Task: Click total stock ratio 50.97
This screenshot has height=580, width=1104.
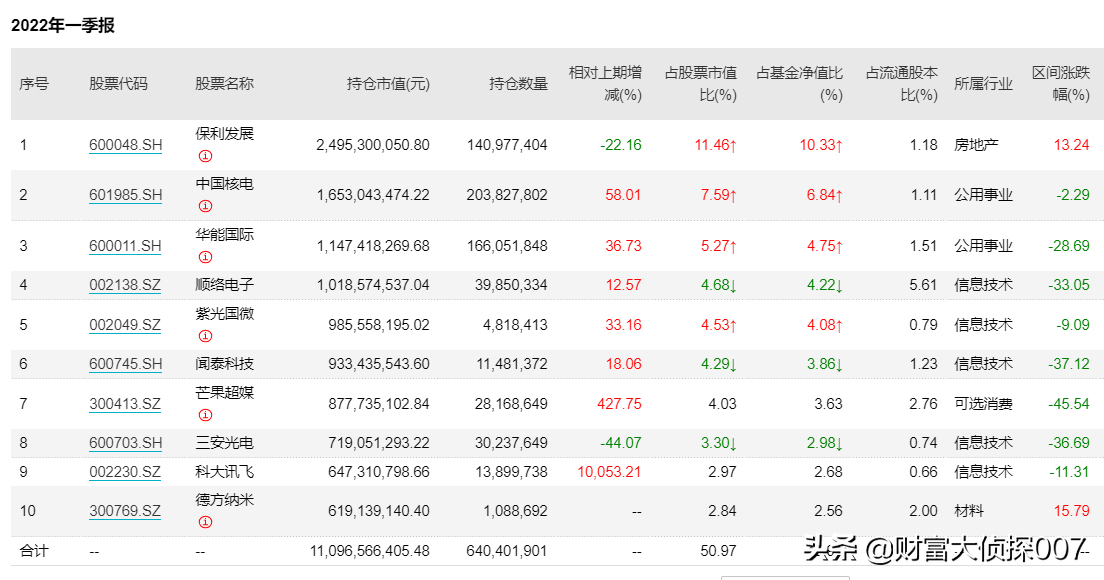Action: pyautogui.click(x=719, y=550)
